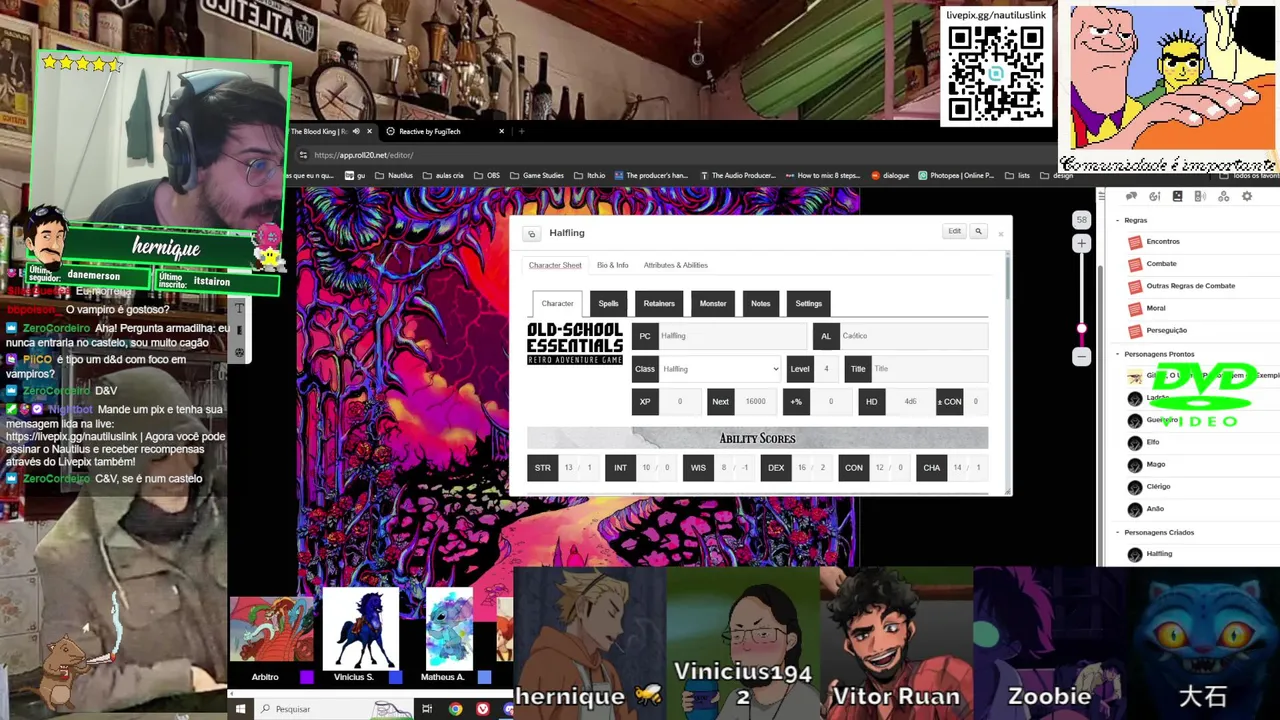The image size is (1280, 720).
Task: Open the Itch.io bookmark folder
Action: 590,175
